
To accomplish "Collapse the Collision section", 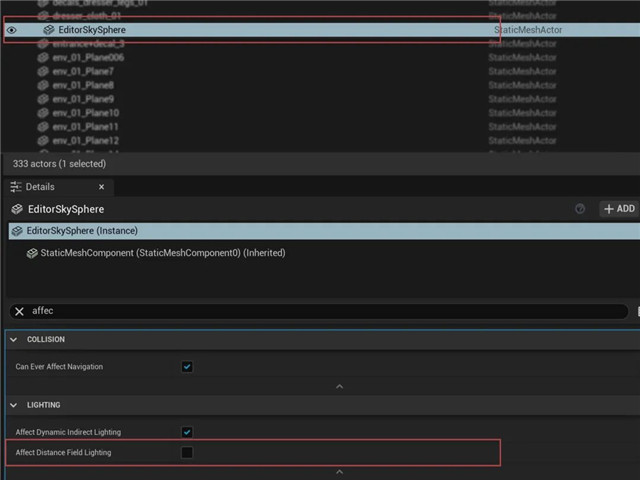I will click(14, 340).
